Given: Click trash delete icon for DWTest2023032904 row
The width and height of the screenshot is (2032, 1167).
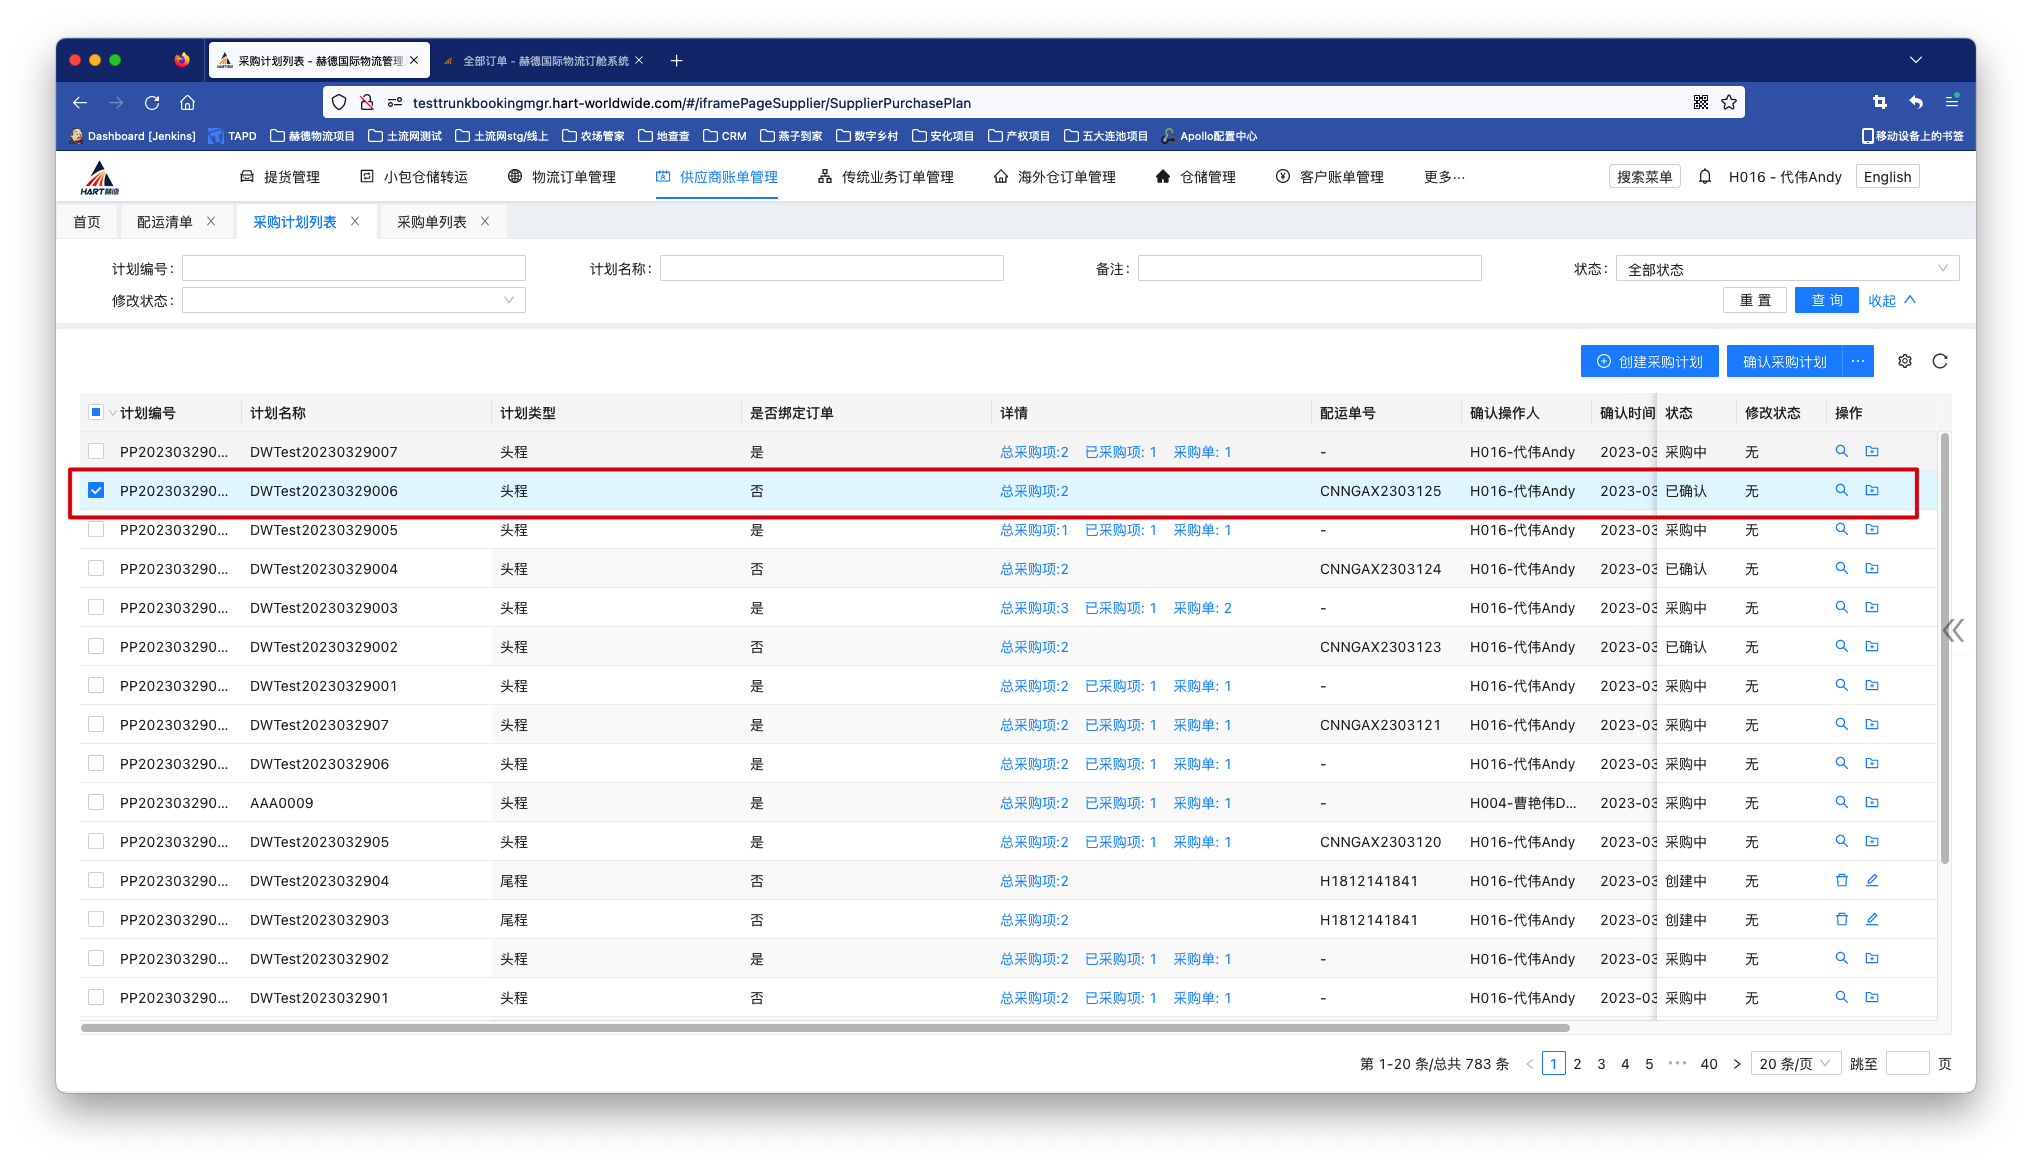Looking at the screenshot, I should tap(1841, 880).
